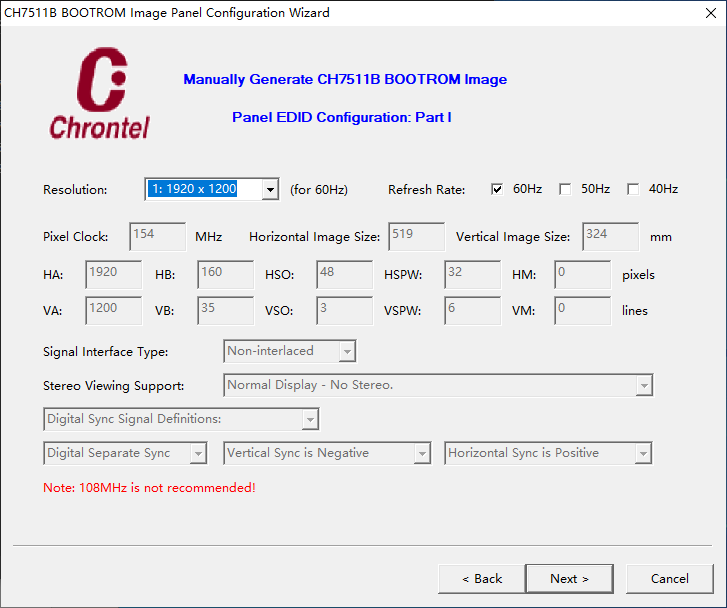Screen dimensions: 727x608
Task: Proceed with the Next button
Action: pos(569,579)
